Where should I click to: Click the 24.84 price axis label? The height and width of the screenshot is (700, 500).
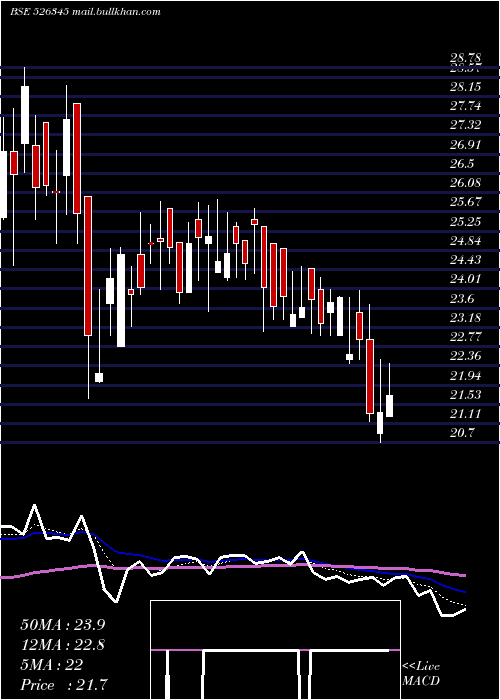point(466,241)
